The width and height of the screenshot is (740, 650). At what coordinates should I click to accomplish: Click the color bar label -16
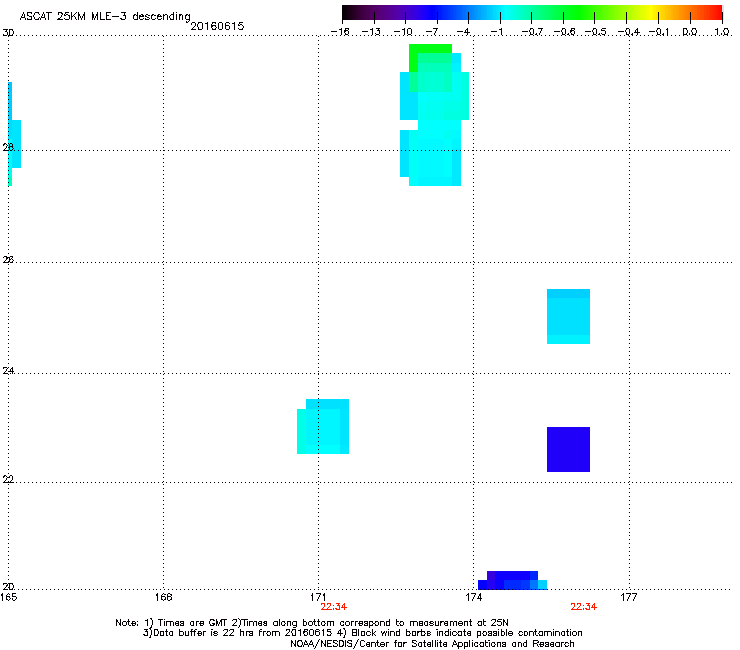click(x=340, y=32)
